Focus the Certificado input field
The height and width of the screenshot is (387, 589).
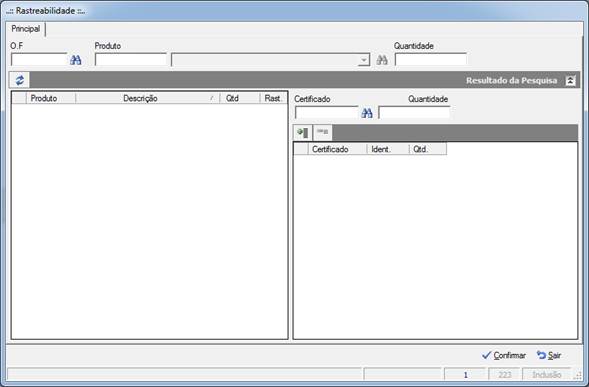point(327,113)
